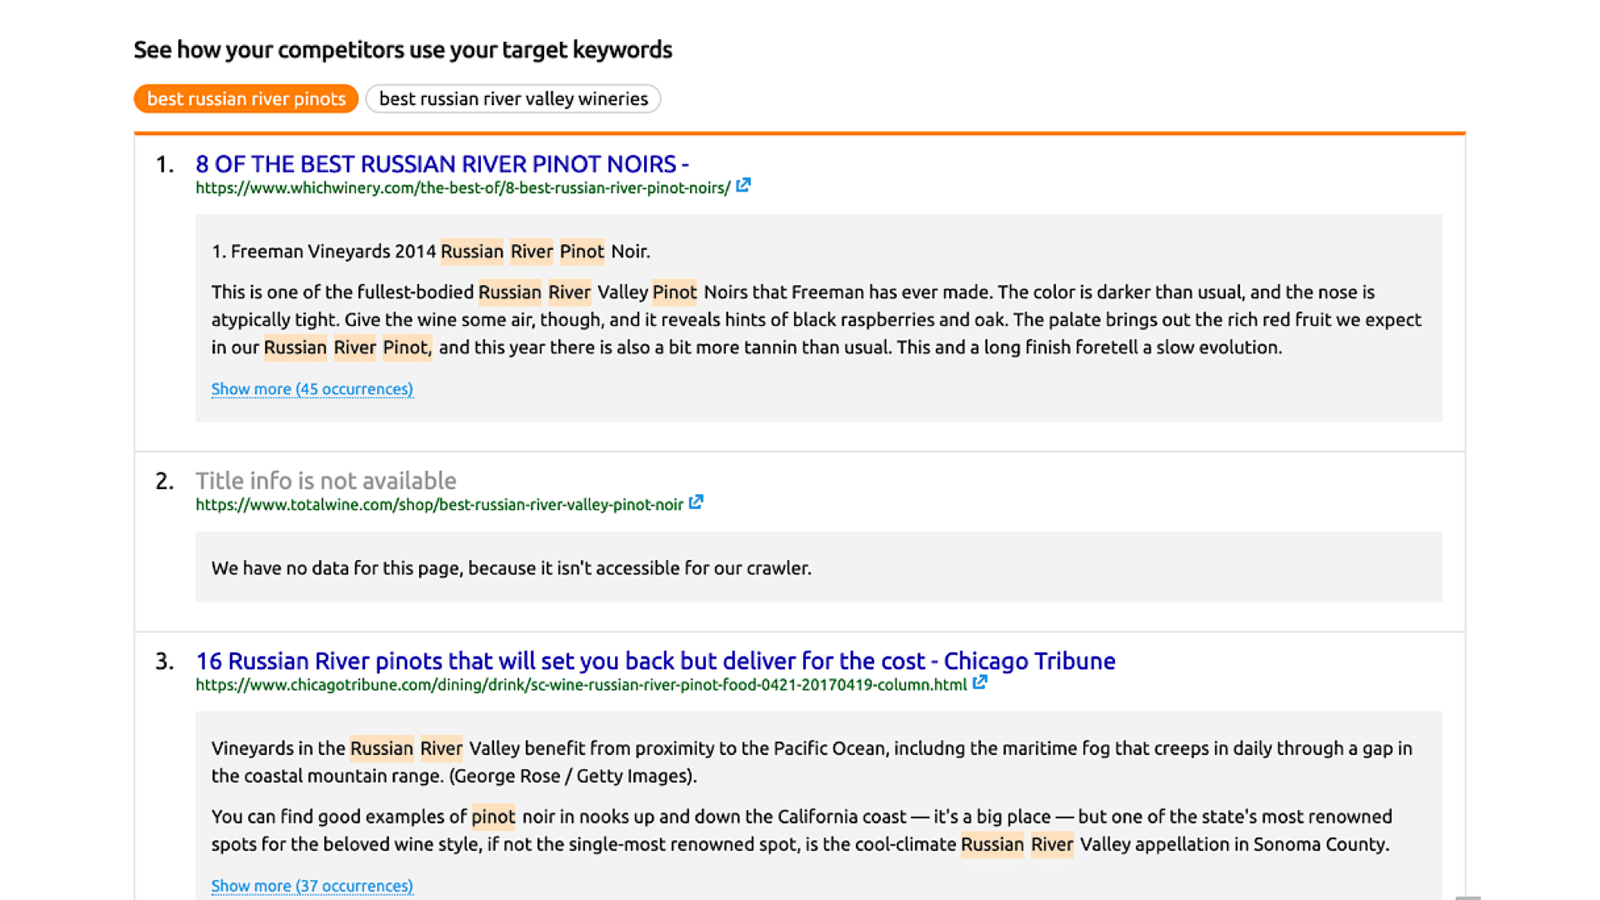Select highlighted 'Pinot' keyword in first excerpt

[581, 252]
